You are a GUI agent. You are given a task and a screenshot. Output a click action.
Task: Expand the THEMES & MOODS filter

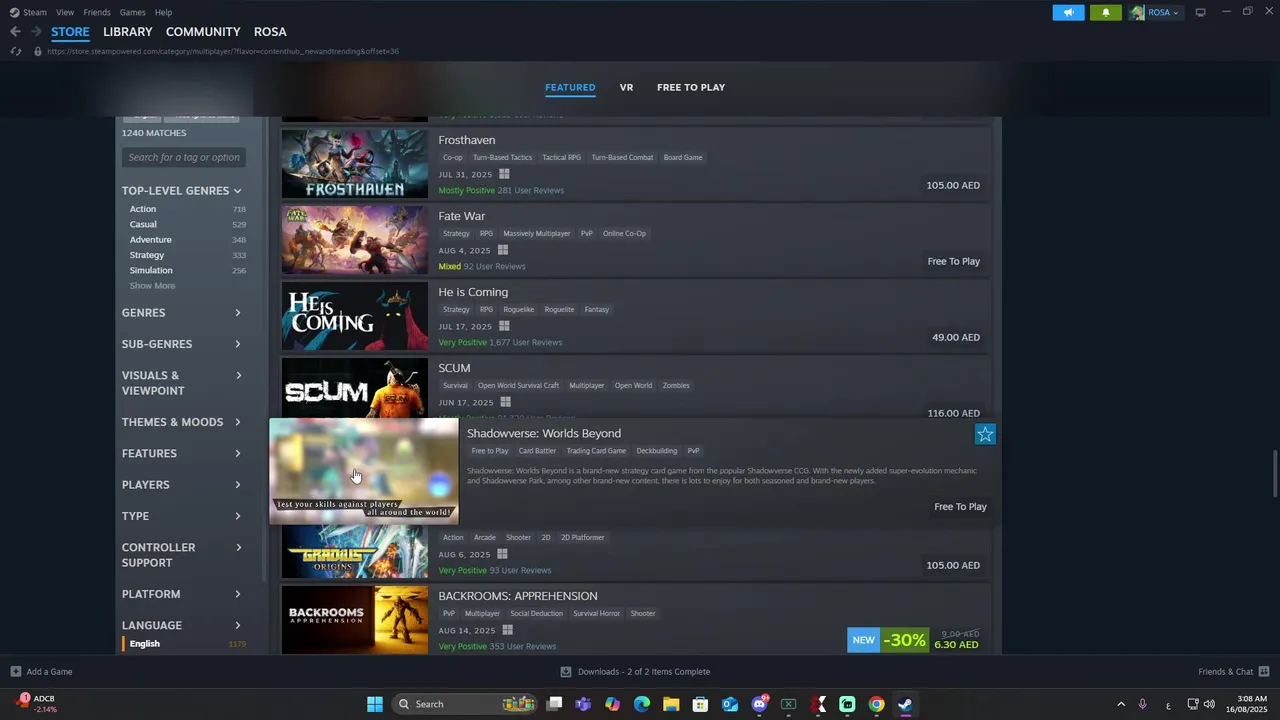tap(182, 422)
